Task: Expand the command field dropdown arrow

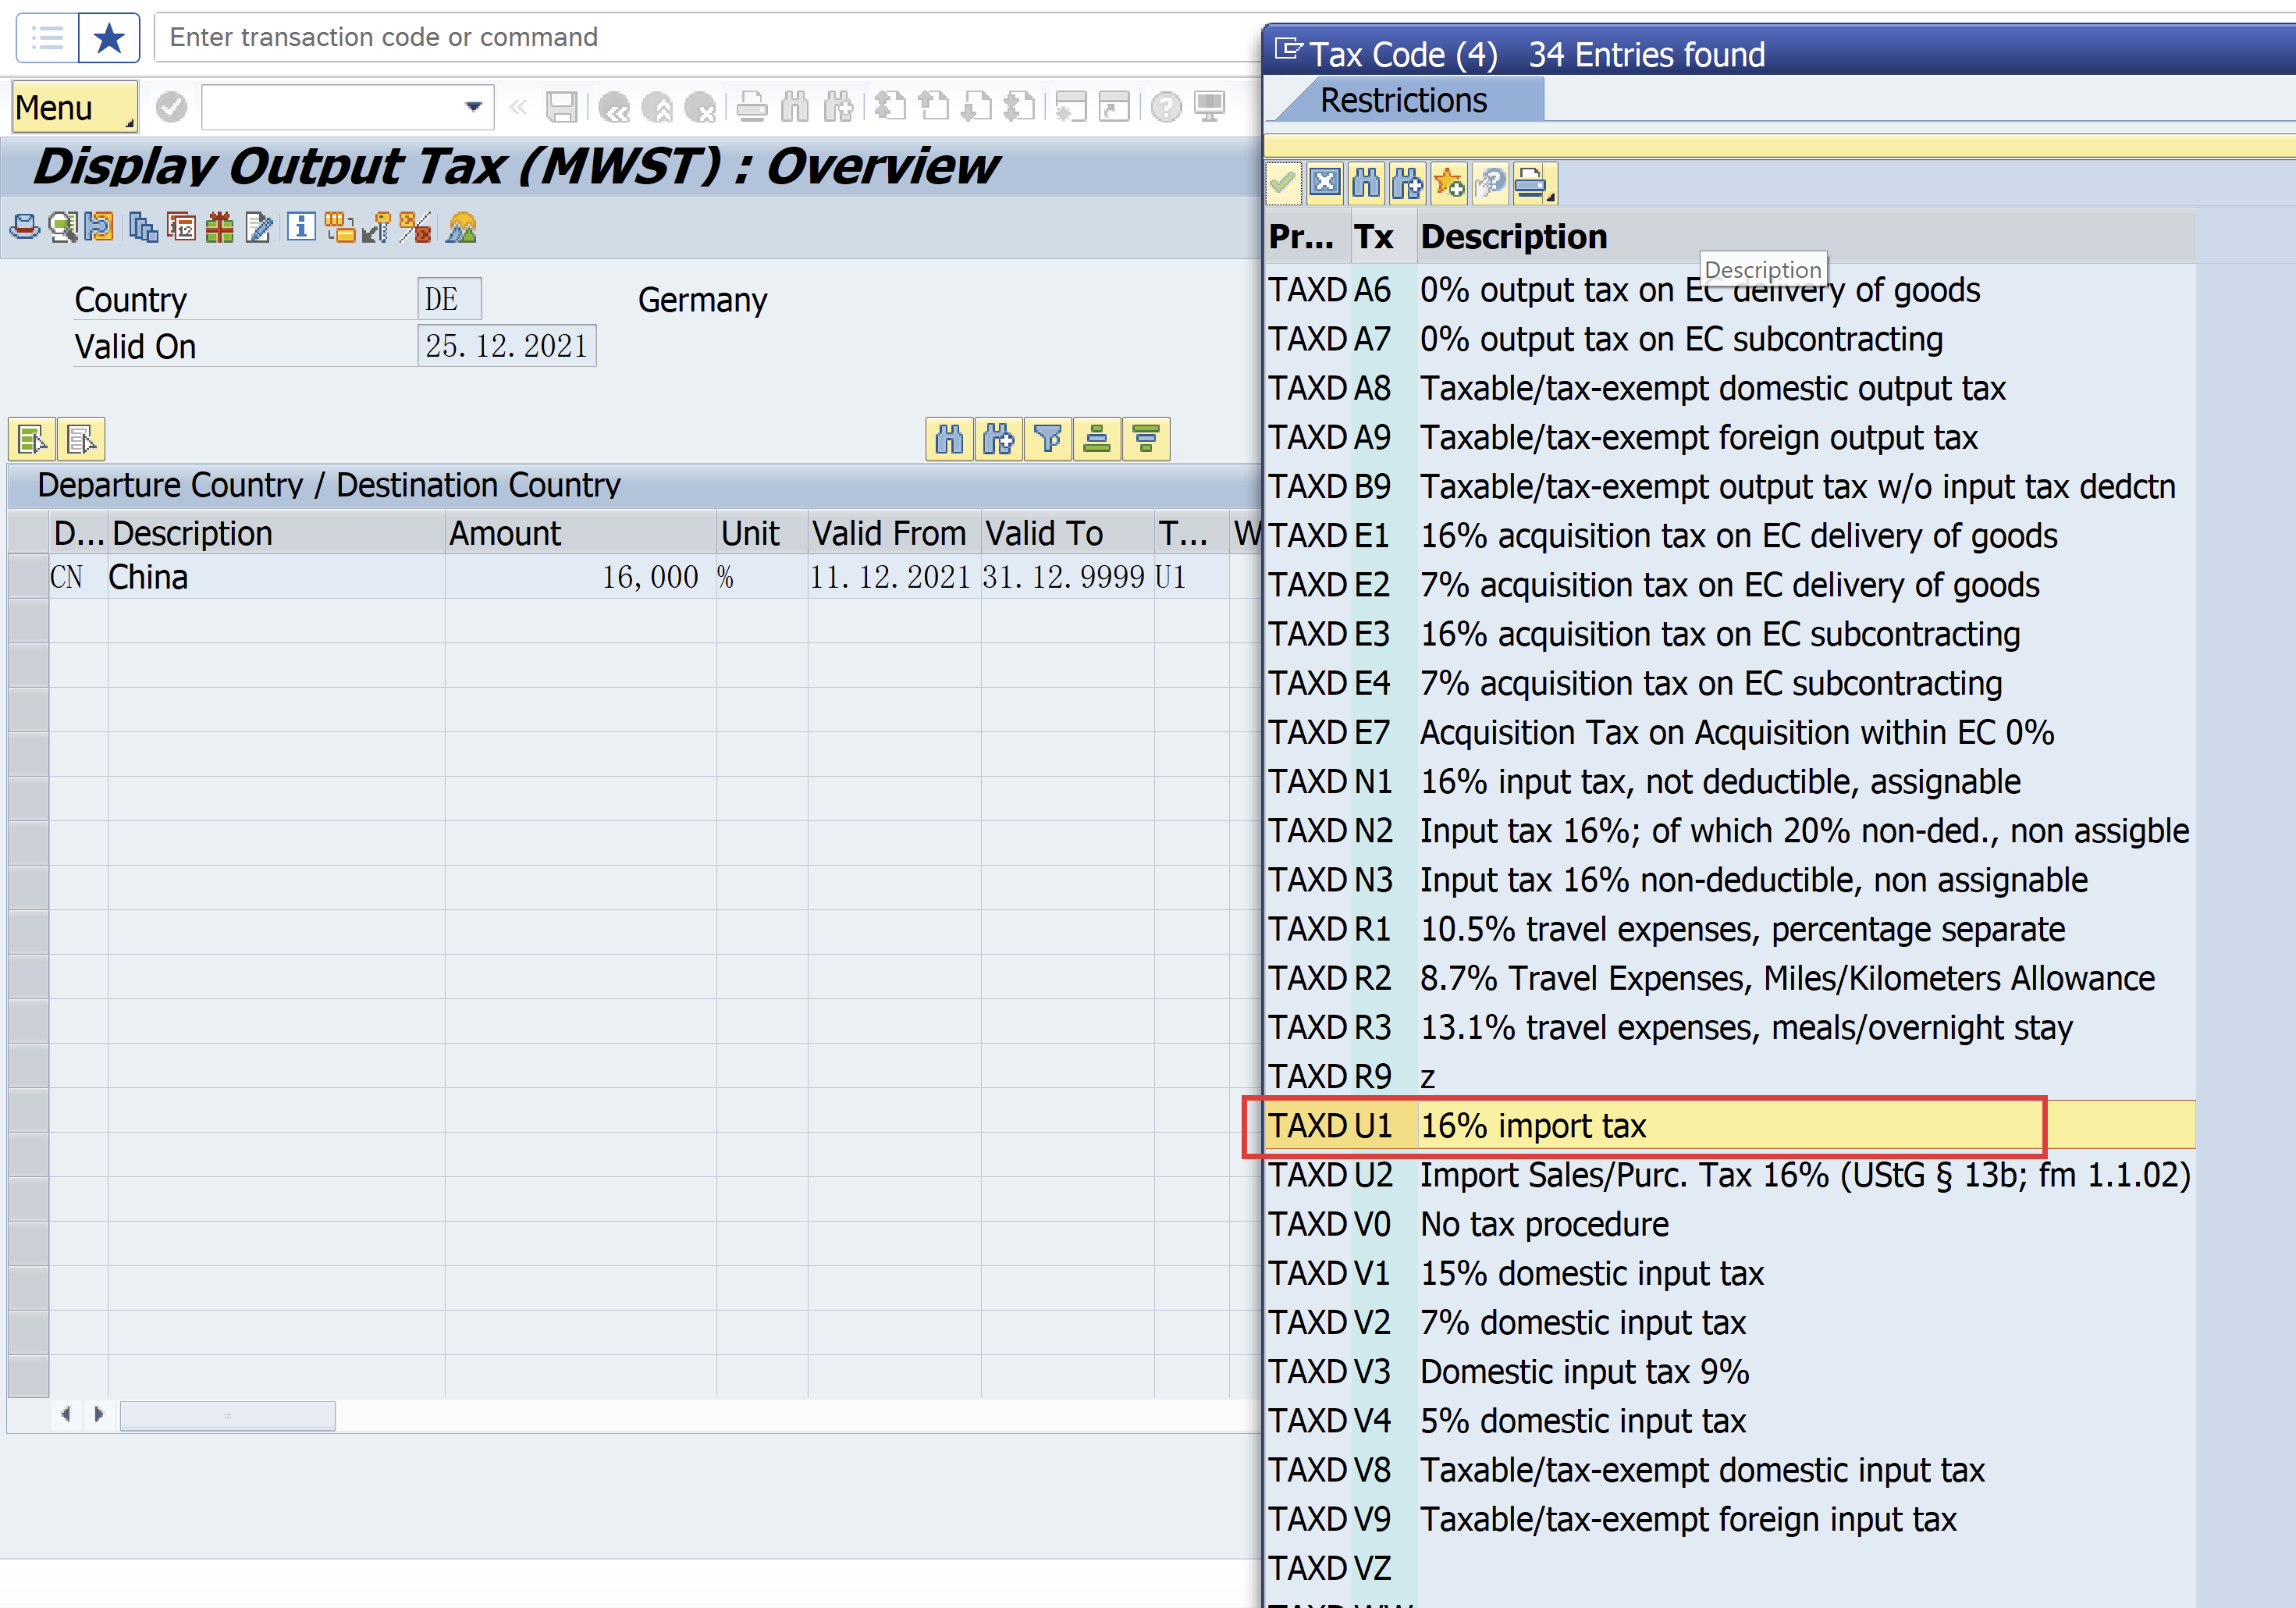Action: [x=473, y=106]
